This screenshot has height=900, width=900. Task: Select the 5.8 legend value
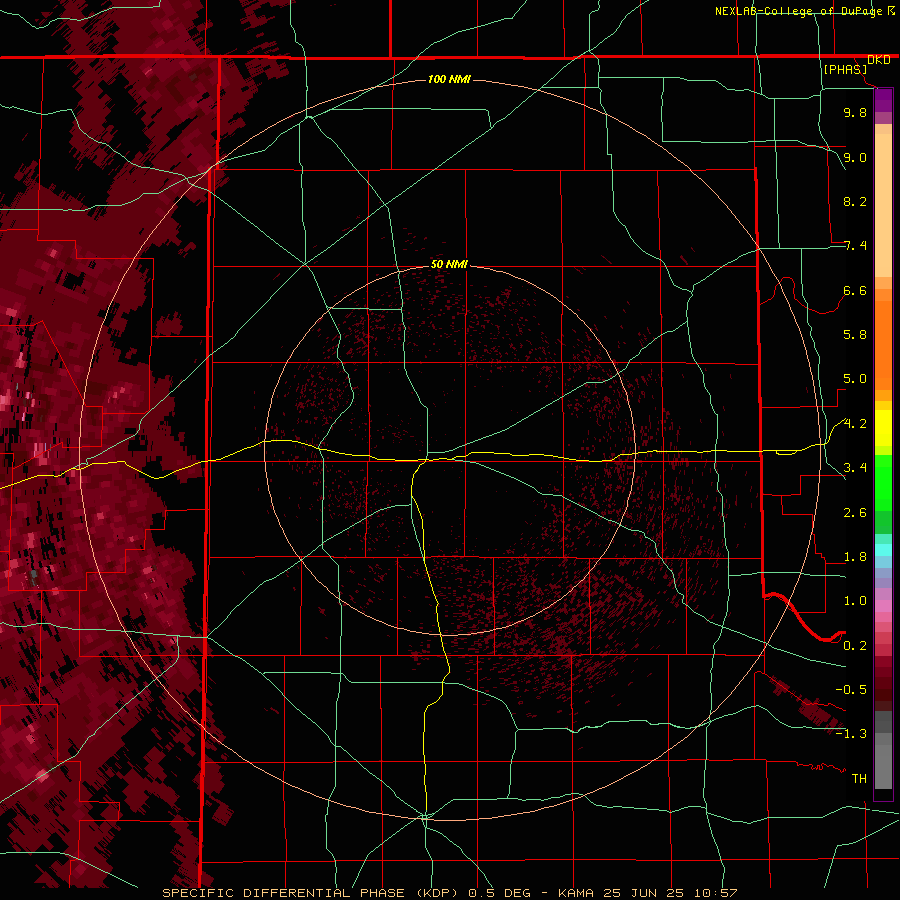(x=855, y=335)
